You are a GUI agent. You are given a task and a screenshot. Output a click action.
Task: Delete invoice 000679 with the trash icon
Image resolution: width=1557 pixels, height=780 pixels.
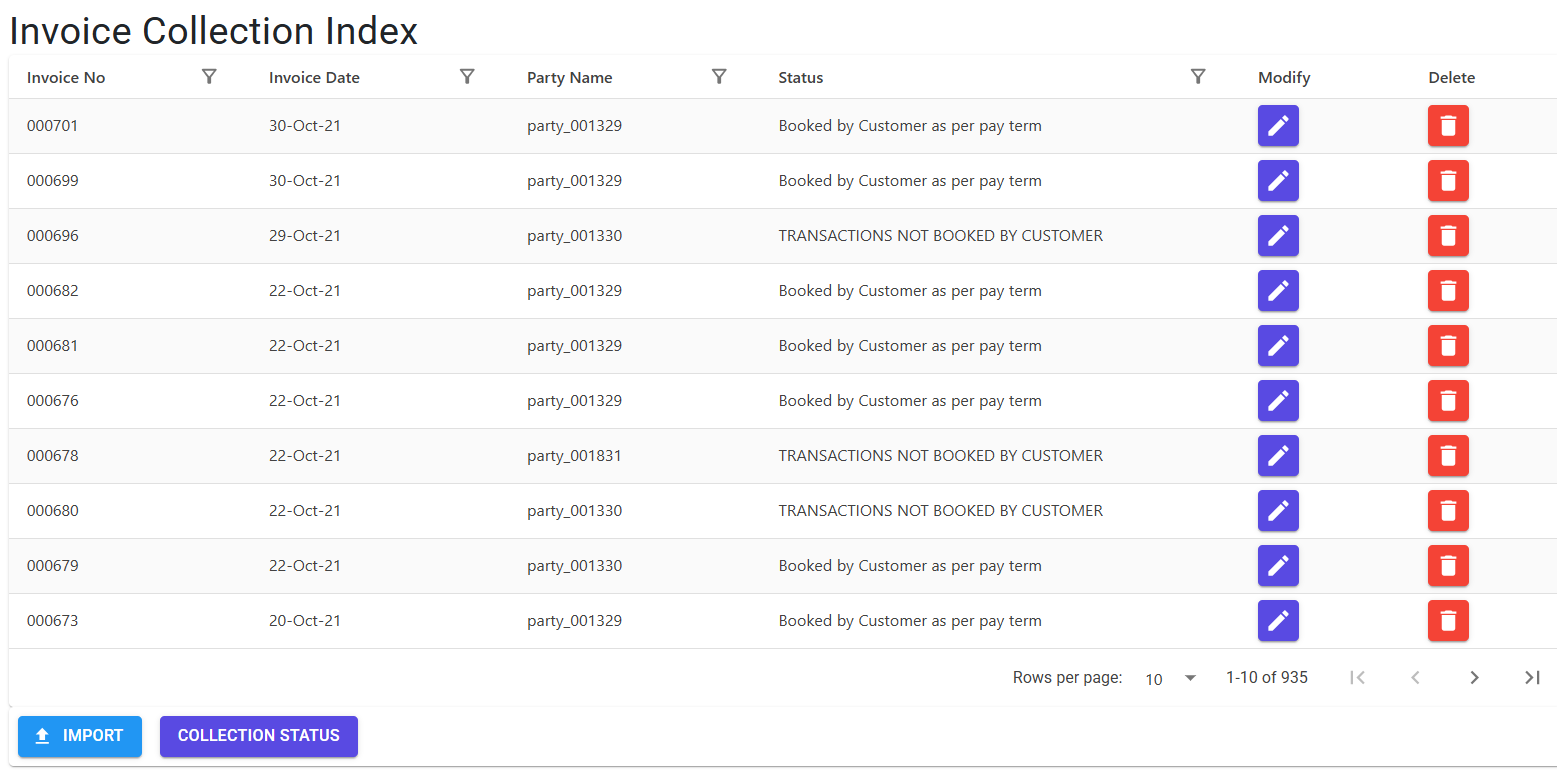[1448, 566]
